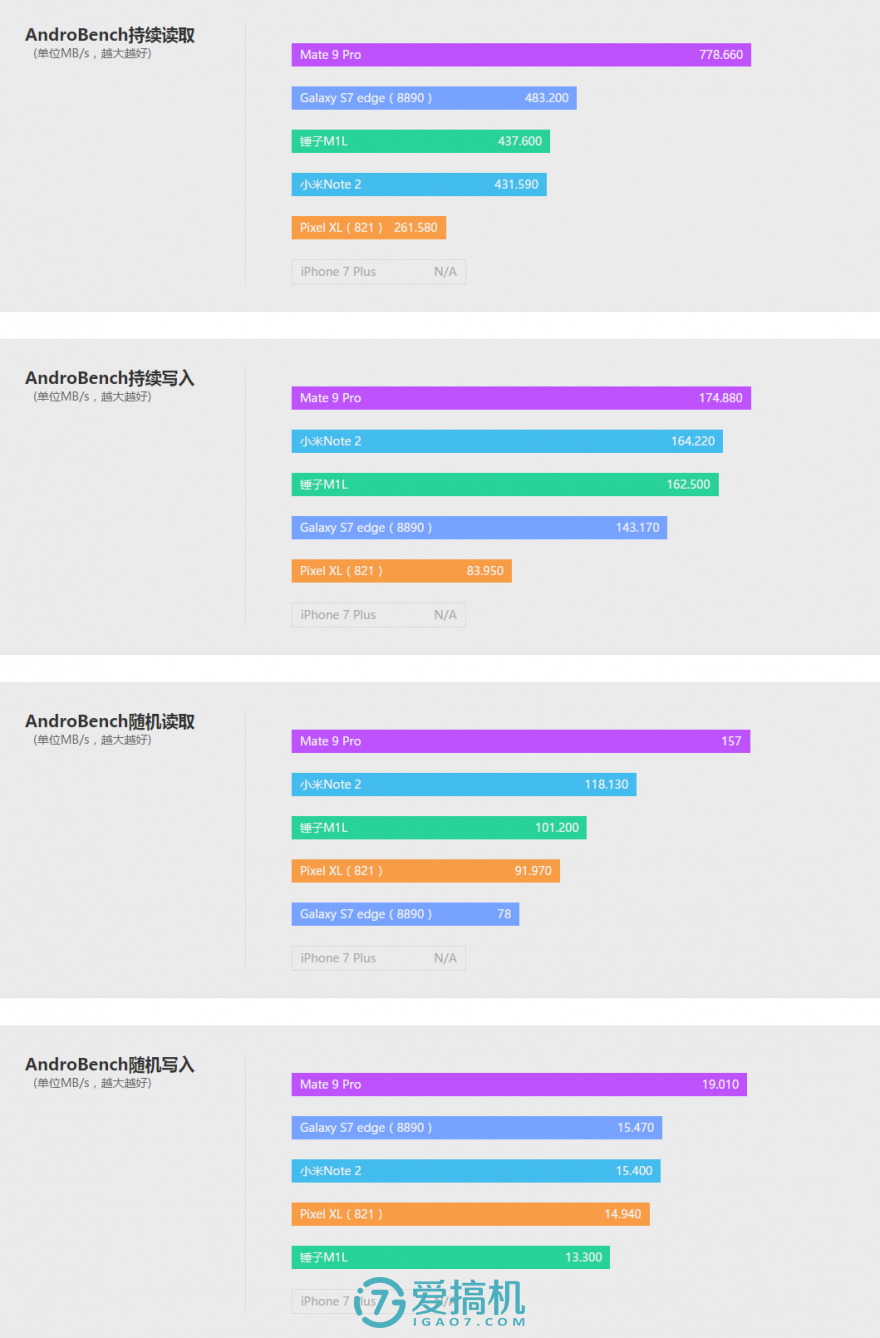Click the AndroBench持续写入 chart title
Viewport: 880px width, 1338px height.
[x=110, y=379]
